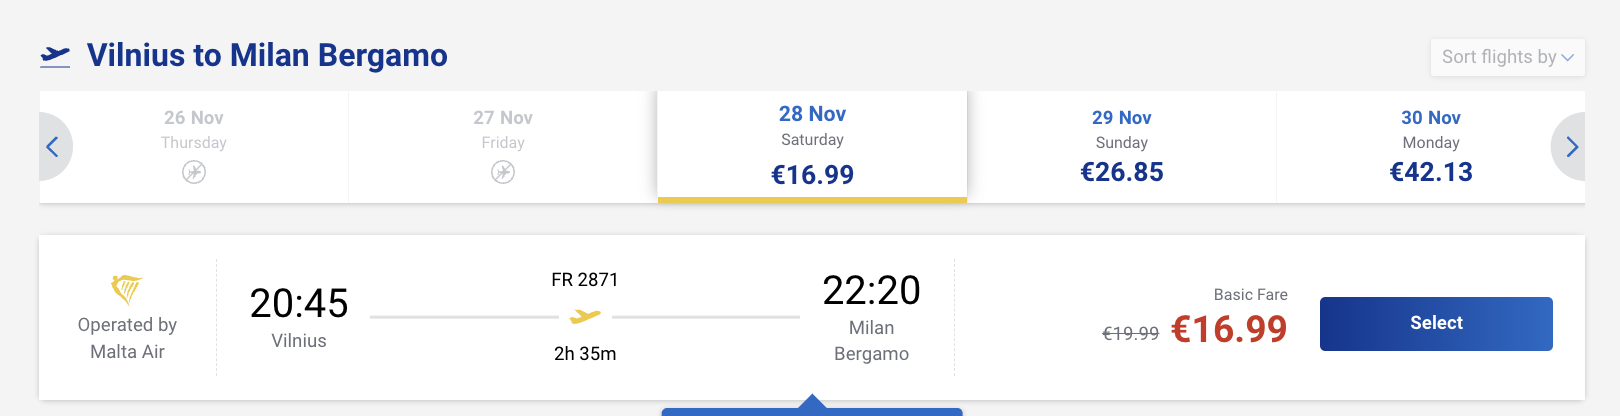The width and height of the screenshot is (1620, 416).
Task: Click the Select button for the €16.99 fare
Action: click(1436, 324)
